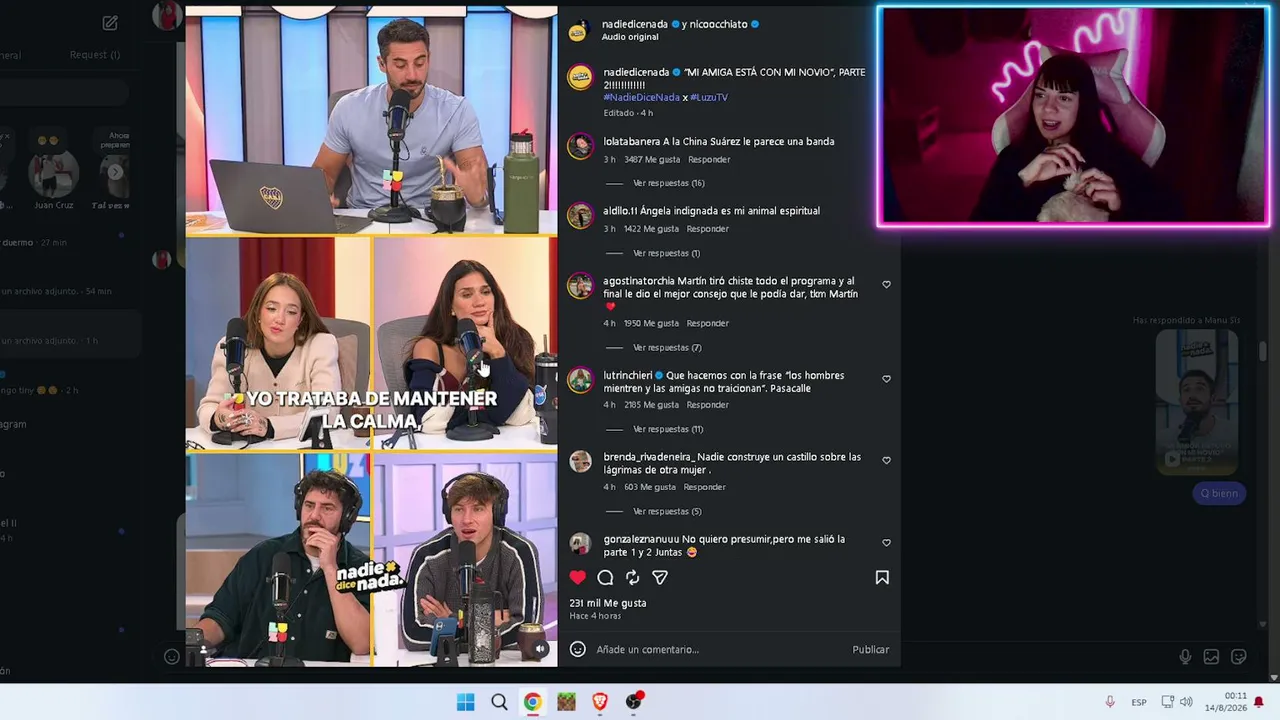
Task: Open aldllo.11's profile avatar
Action: (580, 216)
